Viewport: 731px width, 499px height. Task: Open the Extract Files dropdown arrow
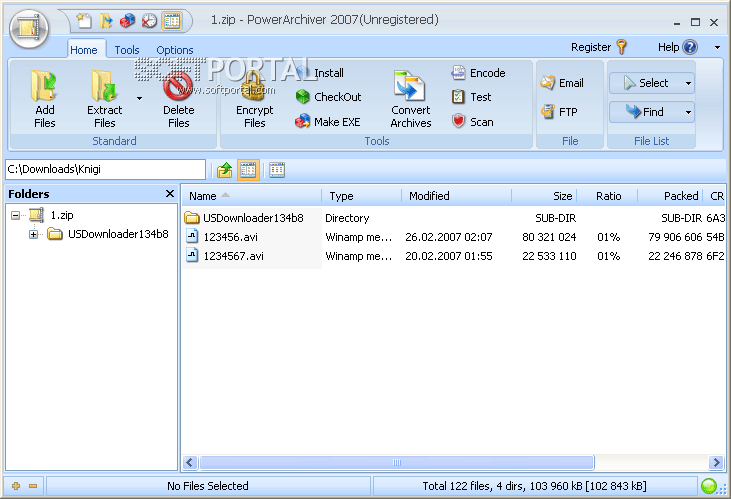139,98
